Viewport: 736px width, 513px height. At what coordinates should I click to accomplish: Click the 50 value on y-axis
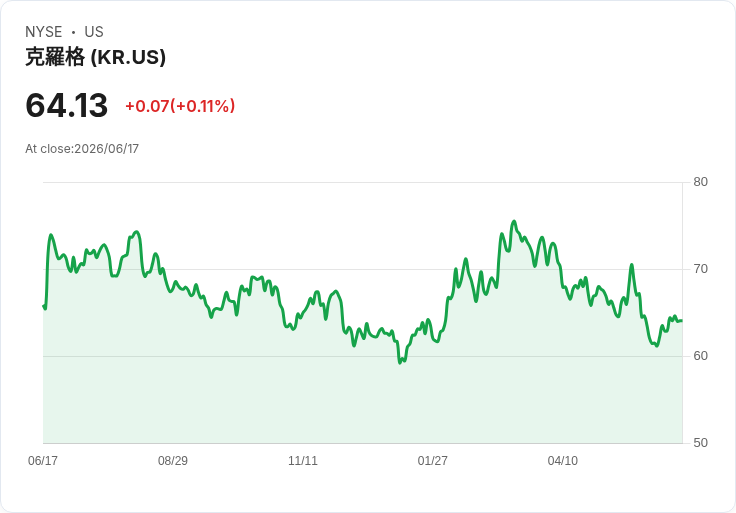[700, 443]
